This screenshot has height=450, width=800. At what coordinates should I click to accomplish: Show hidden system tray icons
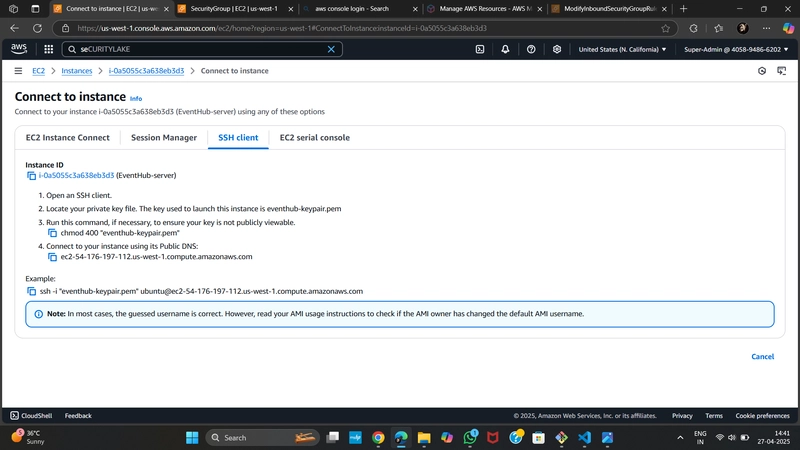[x=680, y=437]
